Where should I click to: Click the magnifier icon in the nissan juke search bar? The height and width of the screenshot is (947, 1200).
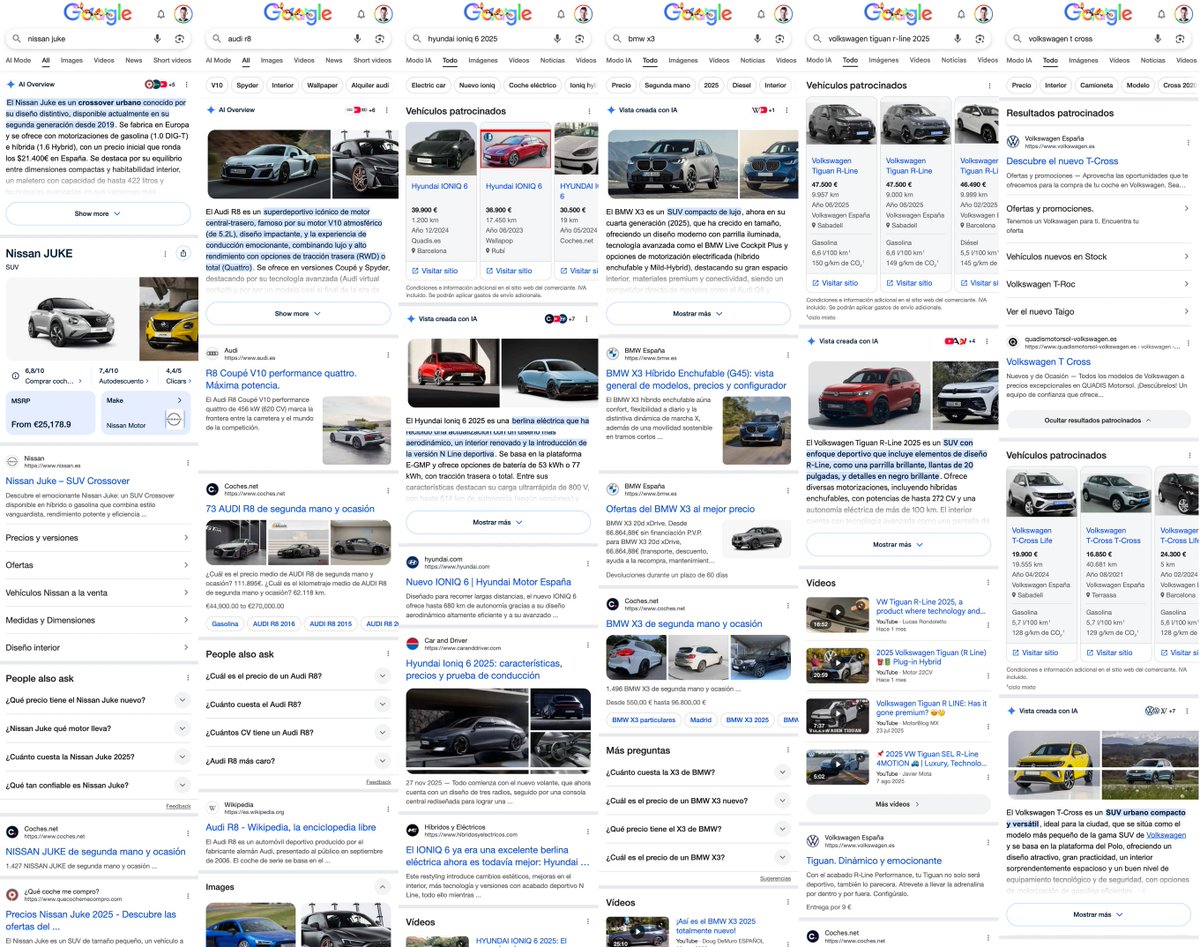click(x=18, y=38)
